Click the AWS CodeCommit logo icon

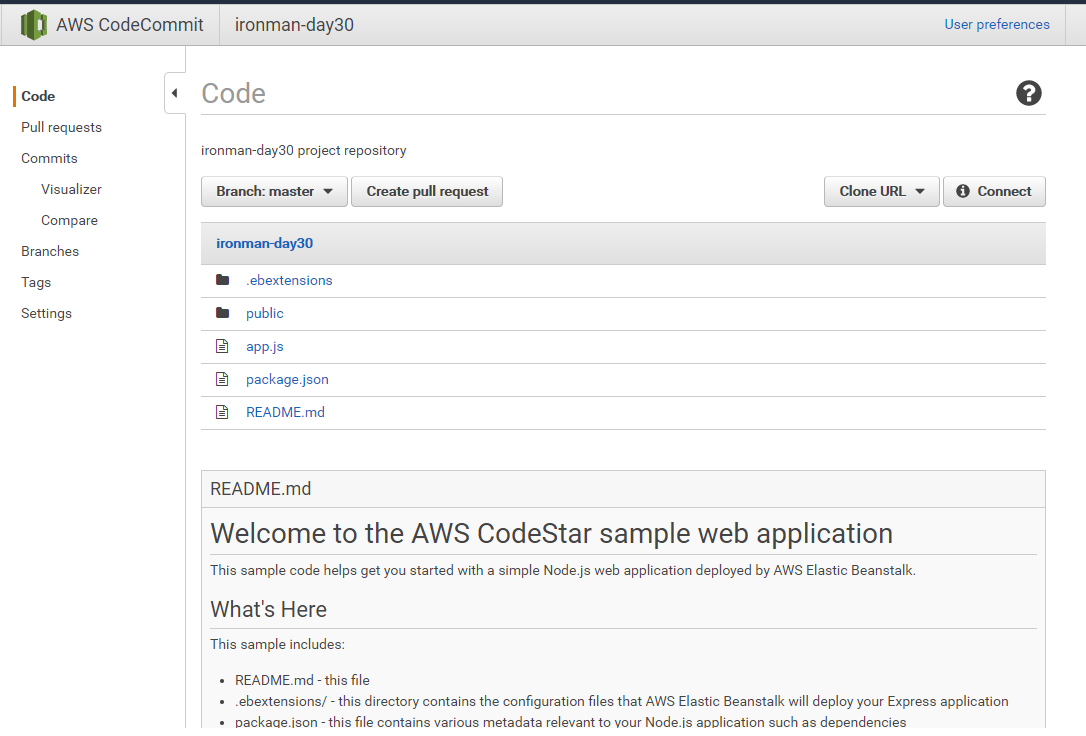(x=34, y=25)
